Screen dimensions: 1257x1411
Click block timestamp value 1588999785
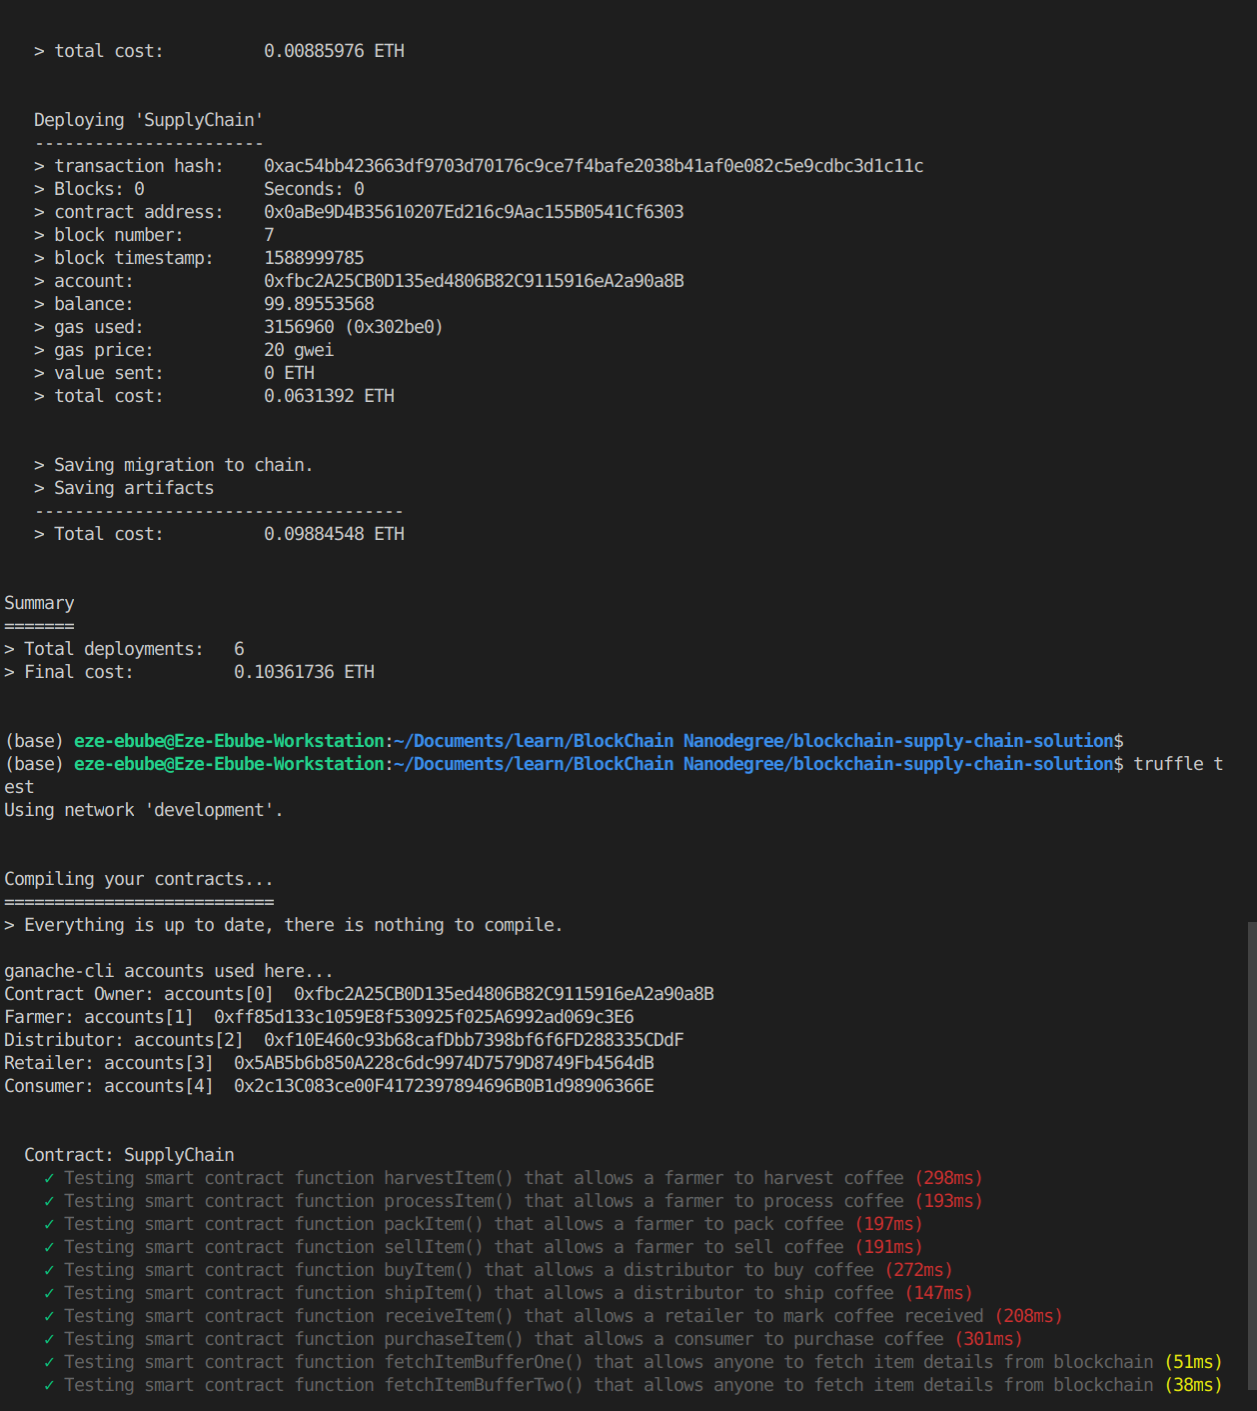(x=314, y=258)
